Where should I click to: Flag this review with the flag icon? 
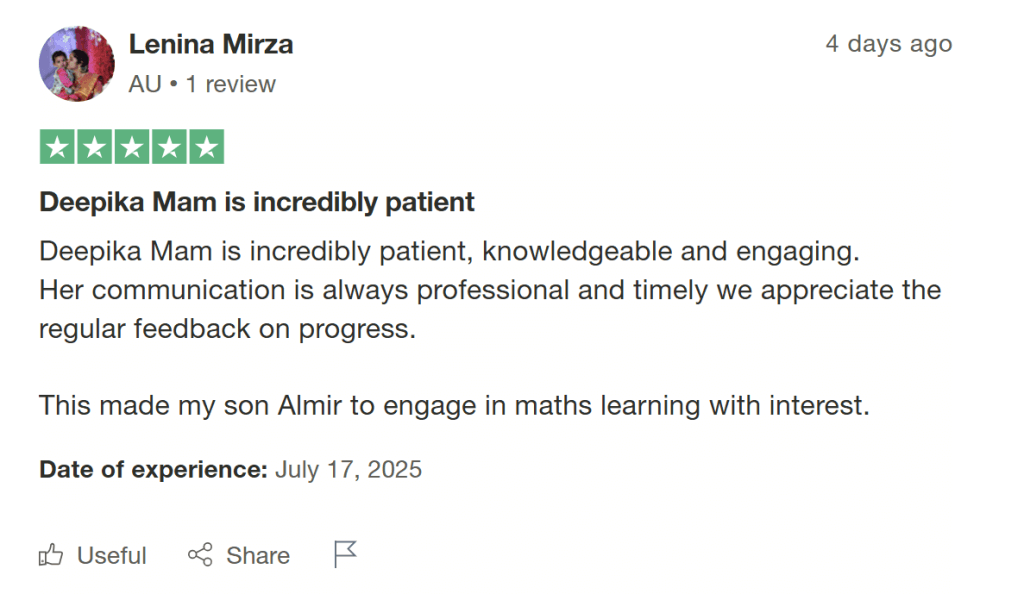[x=345, y=554]
